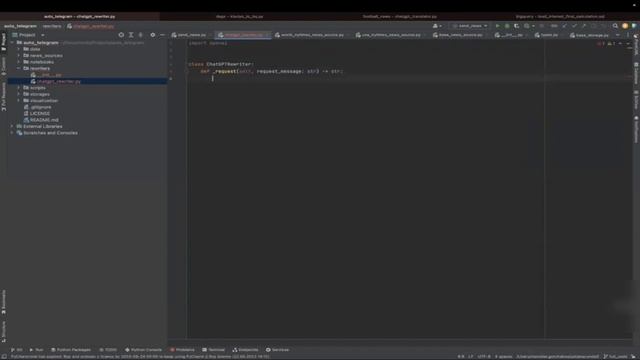Image resolution: width=640 pixels, height=360 pixels.
Task: Open the Git branch widget in status bar
Action: coord(615,357)
